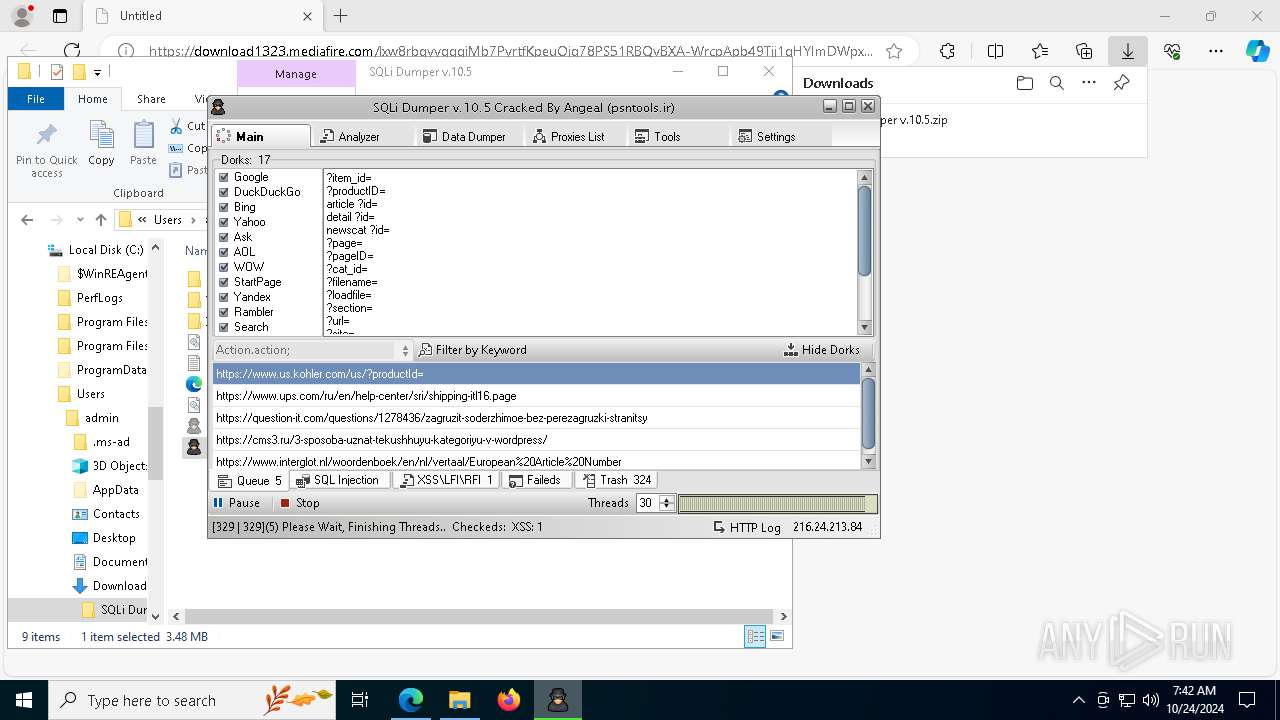
Task: Open the HTTP Log
Action: (748, 527)
